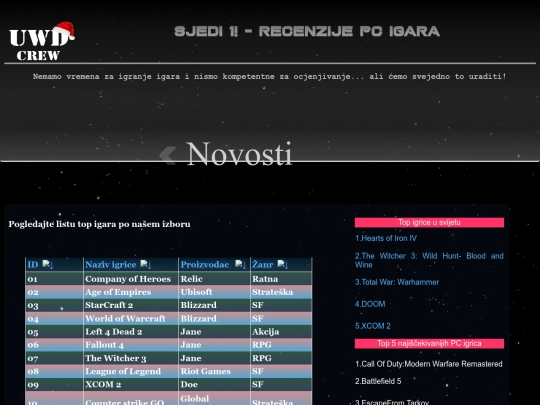This screenshot has height=405, width=540.
Task: Click the Doe producer cell
Action: coord(214,384)
